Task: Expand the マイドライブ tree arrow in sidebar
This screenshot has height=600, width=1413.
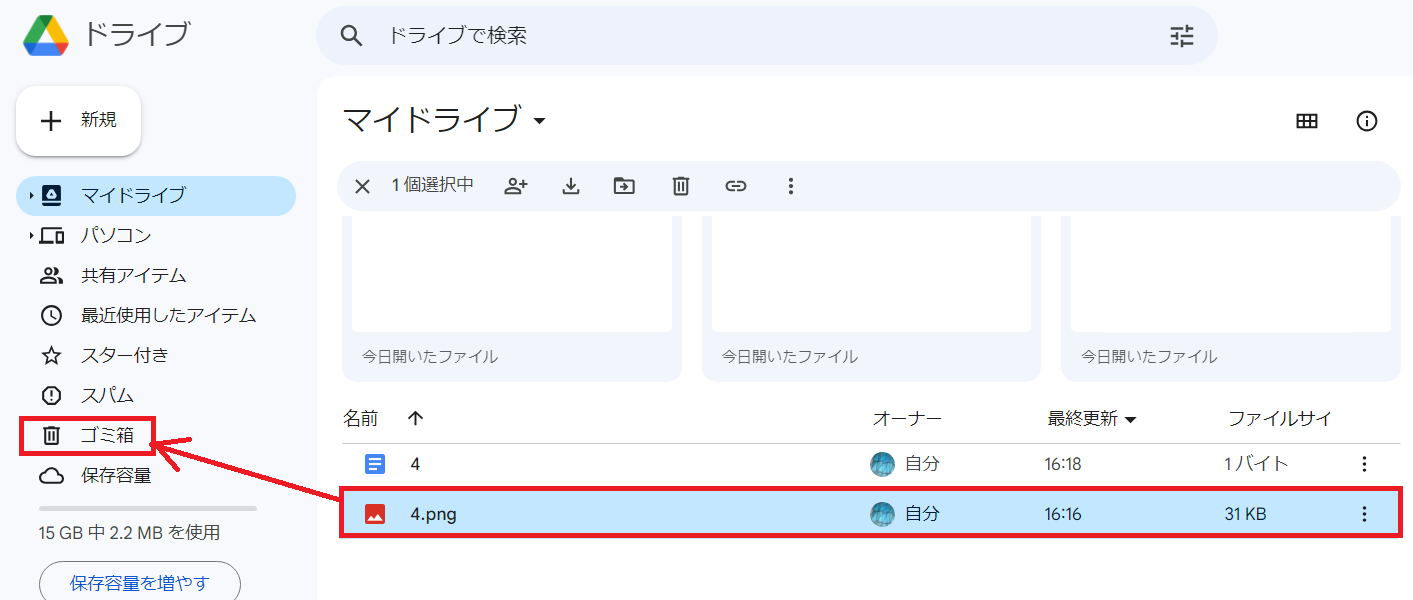Action: (x=31, y=195)
